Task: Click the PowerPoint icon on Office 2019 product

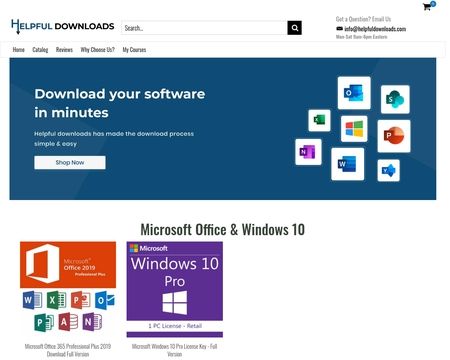Action: click(x=80, y=300)
